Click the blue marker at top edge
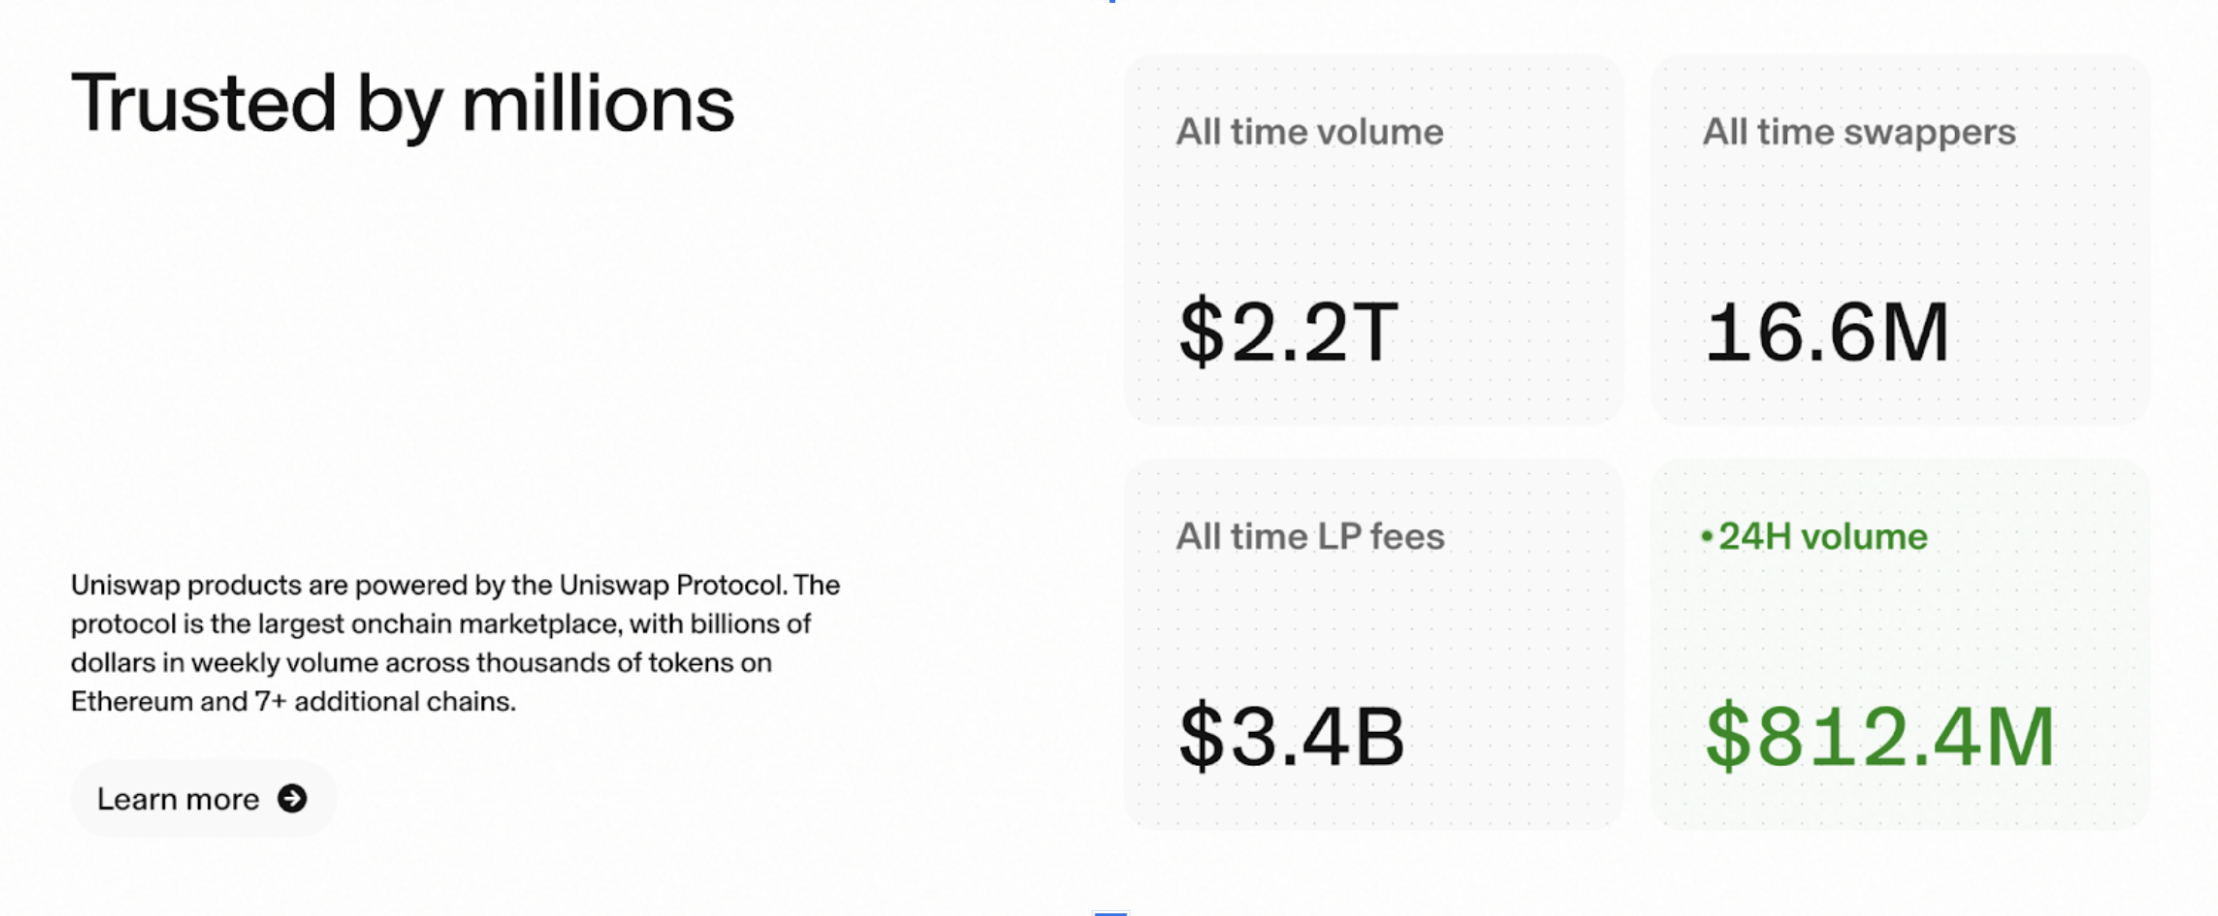Viewport: 2218px width, 916px height. click(1112, 2)
